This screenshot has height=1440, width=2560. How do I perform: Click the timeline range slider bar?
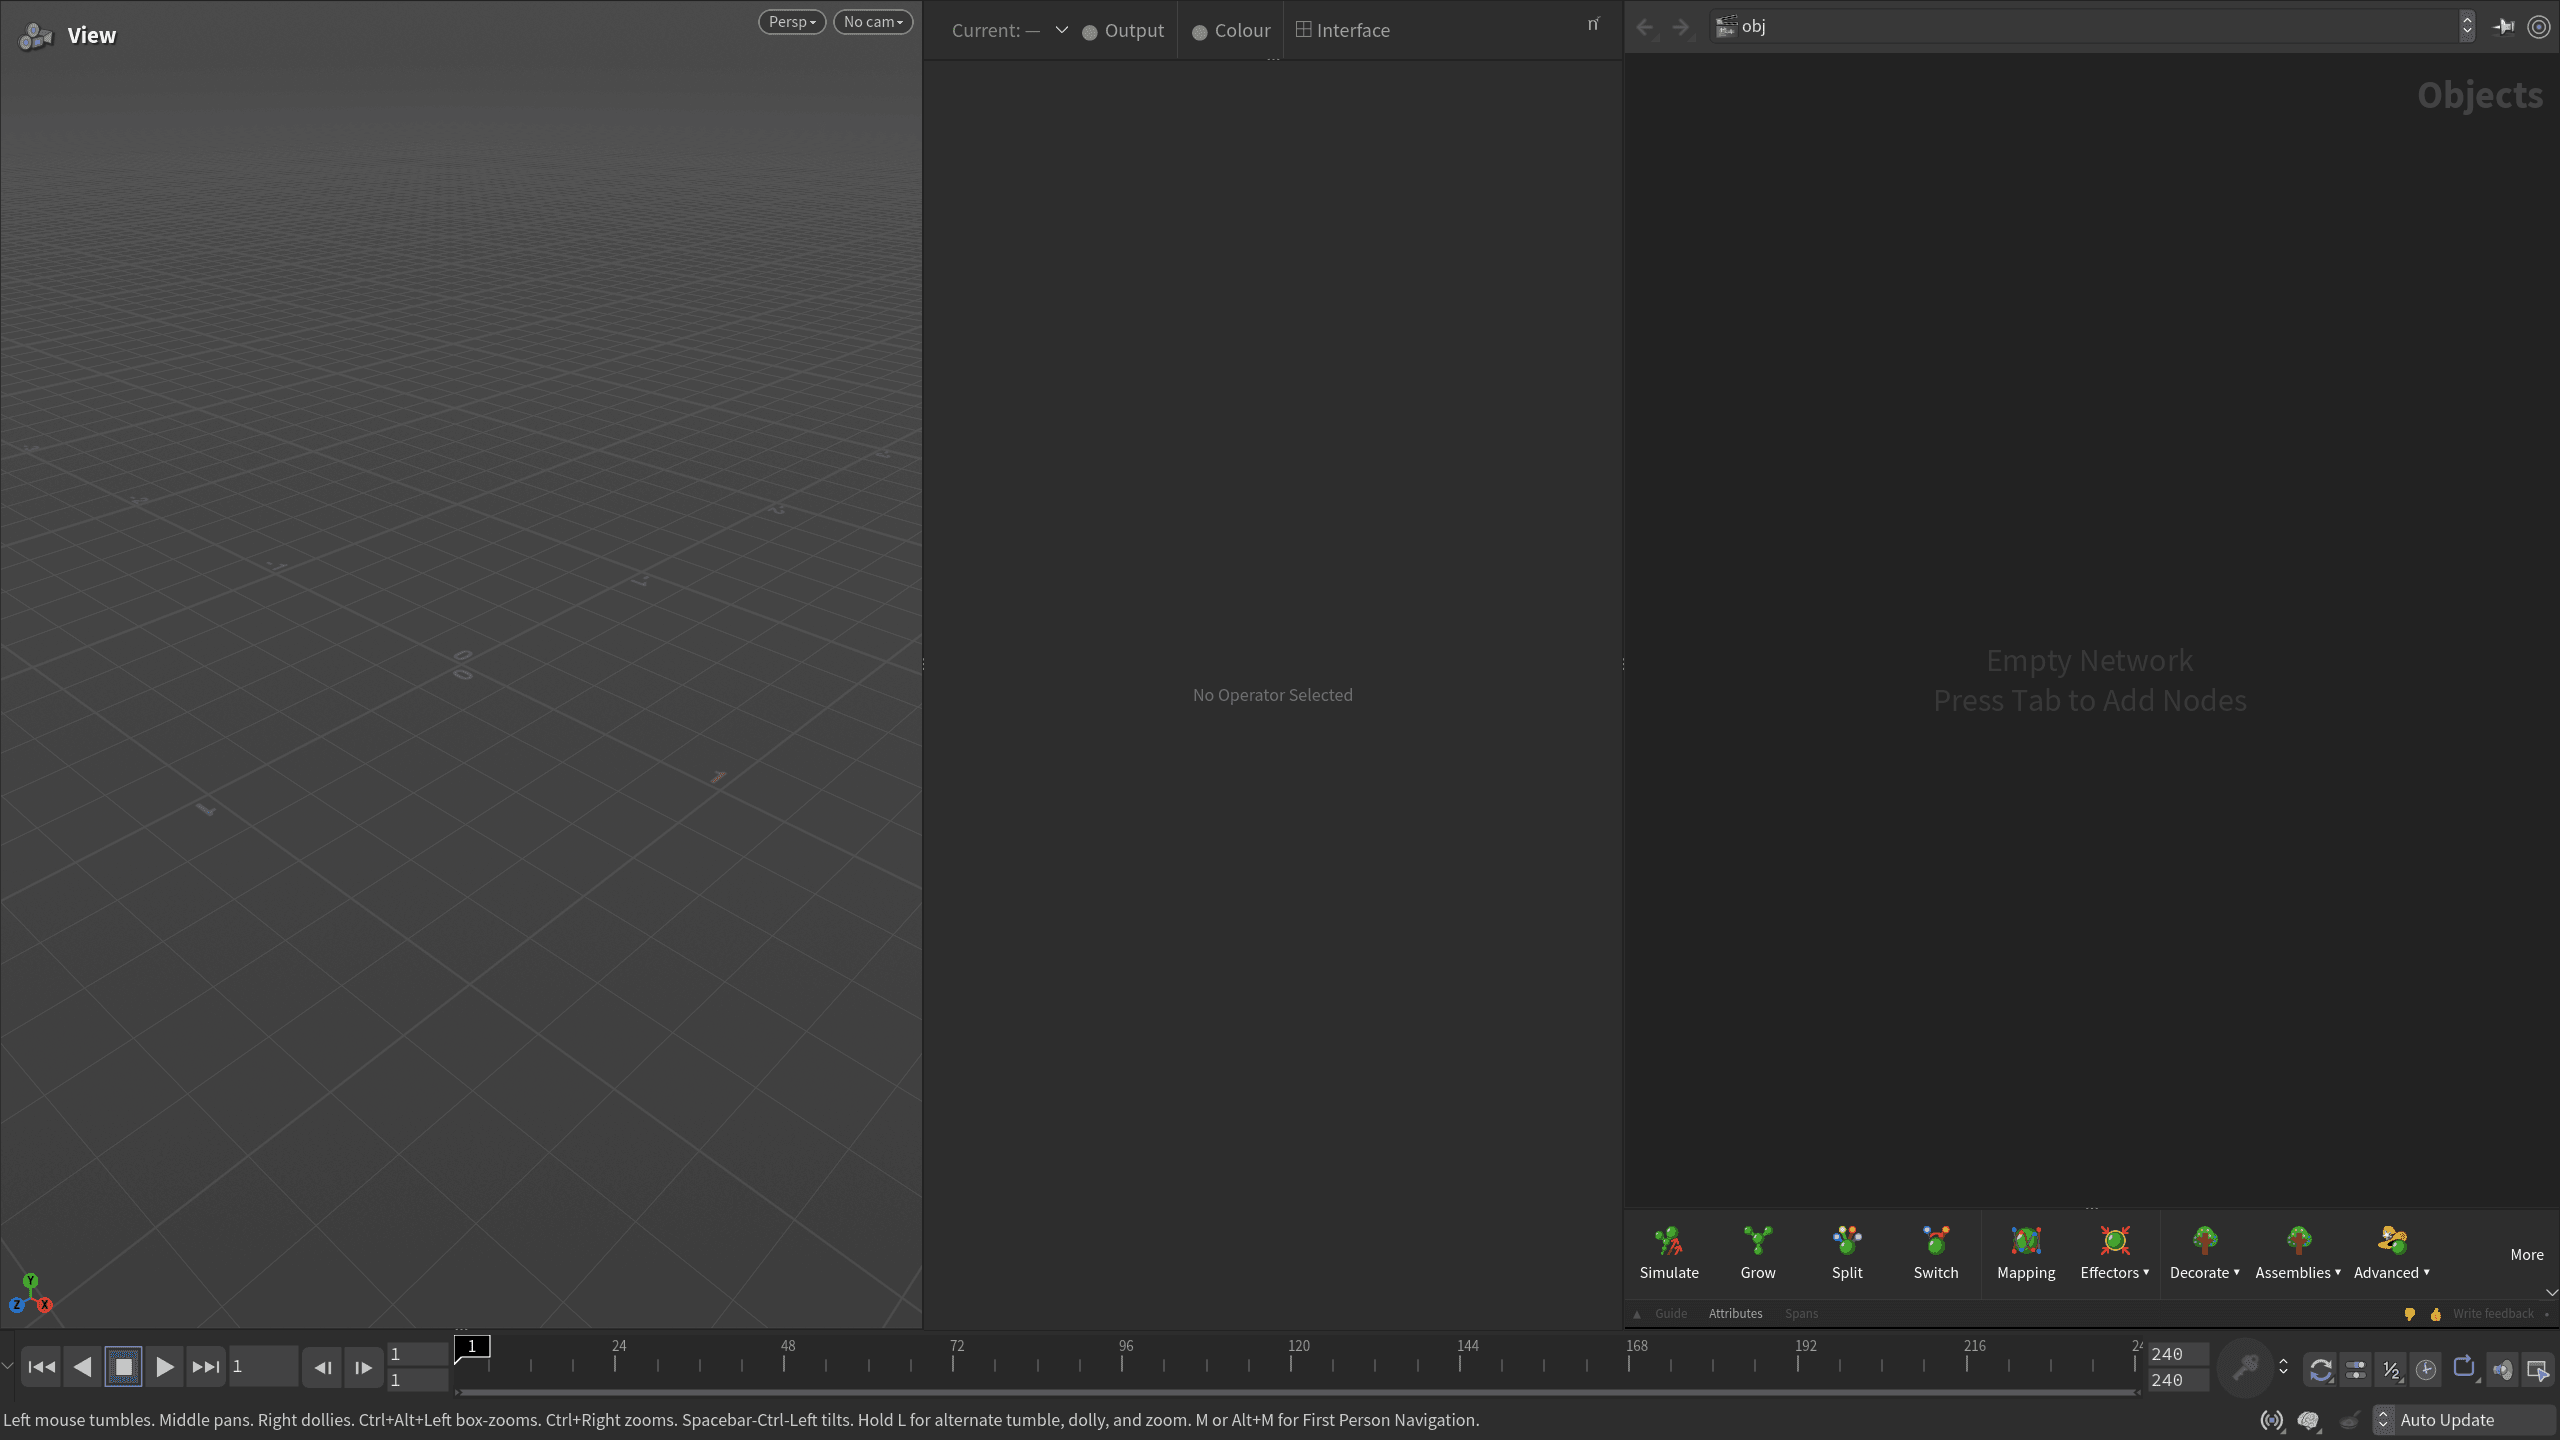click(1298, 1392)
